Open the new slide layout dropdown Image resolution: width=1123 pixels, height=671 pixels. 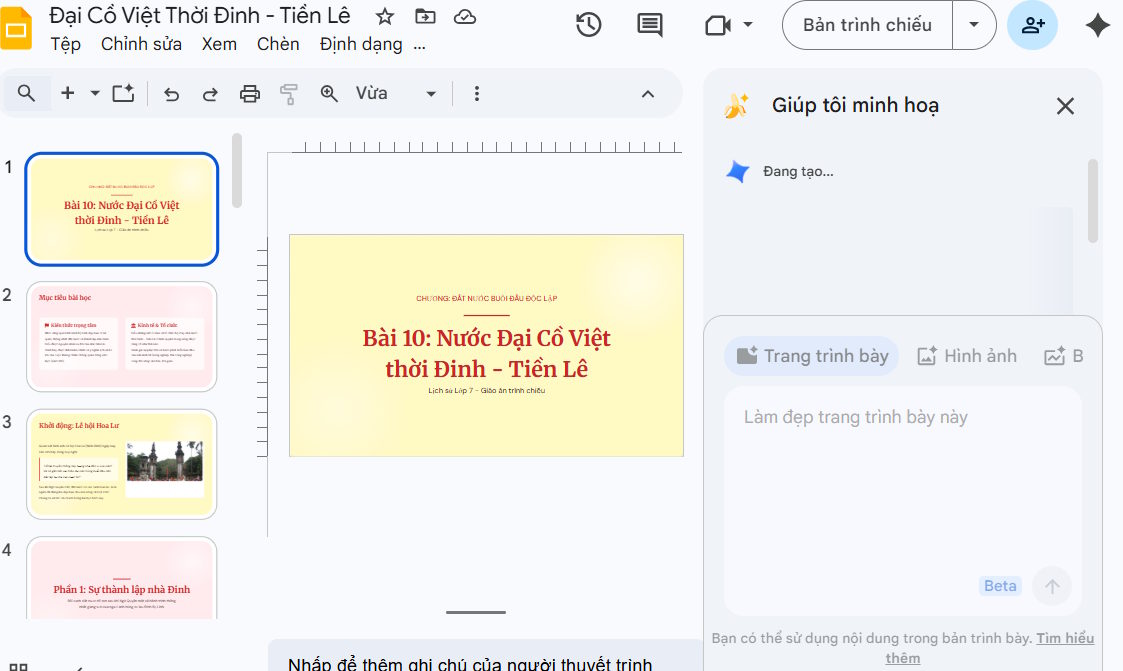pyautogui.click(x=95, y=93)
